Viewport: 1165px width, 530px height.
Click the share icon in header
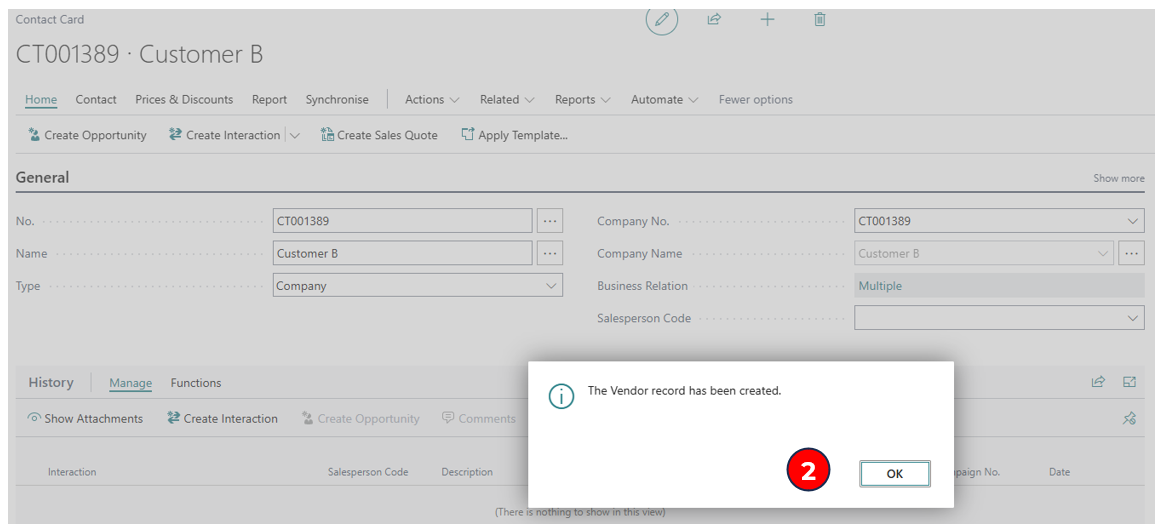coord(714,20)
